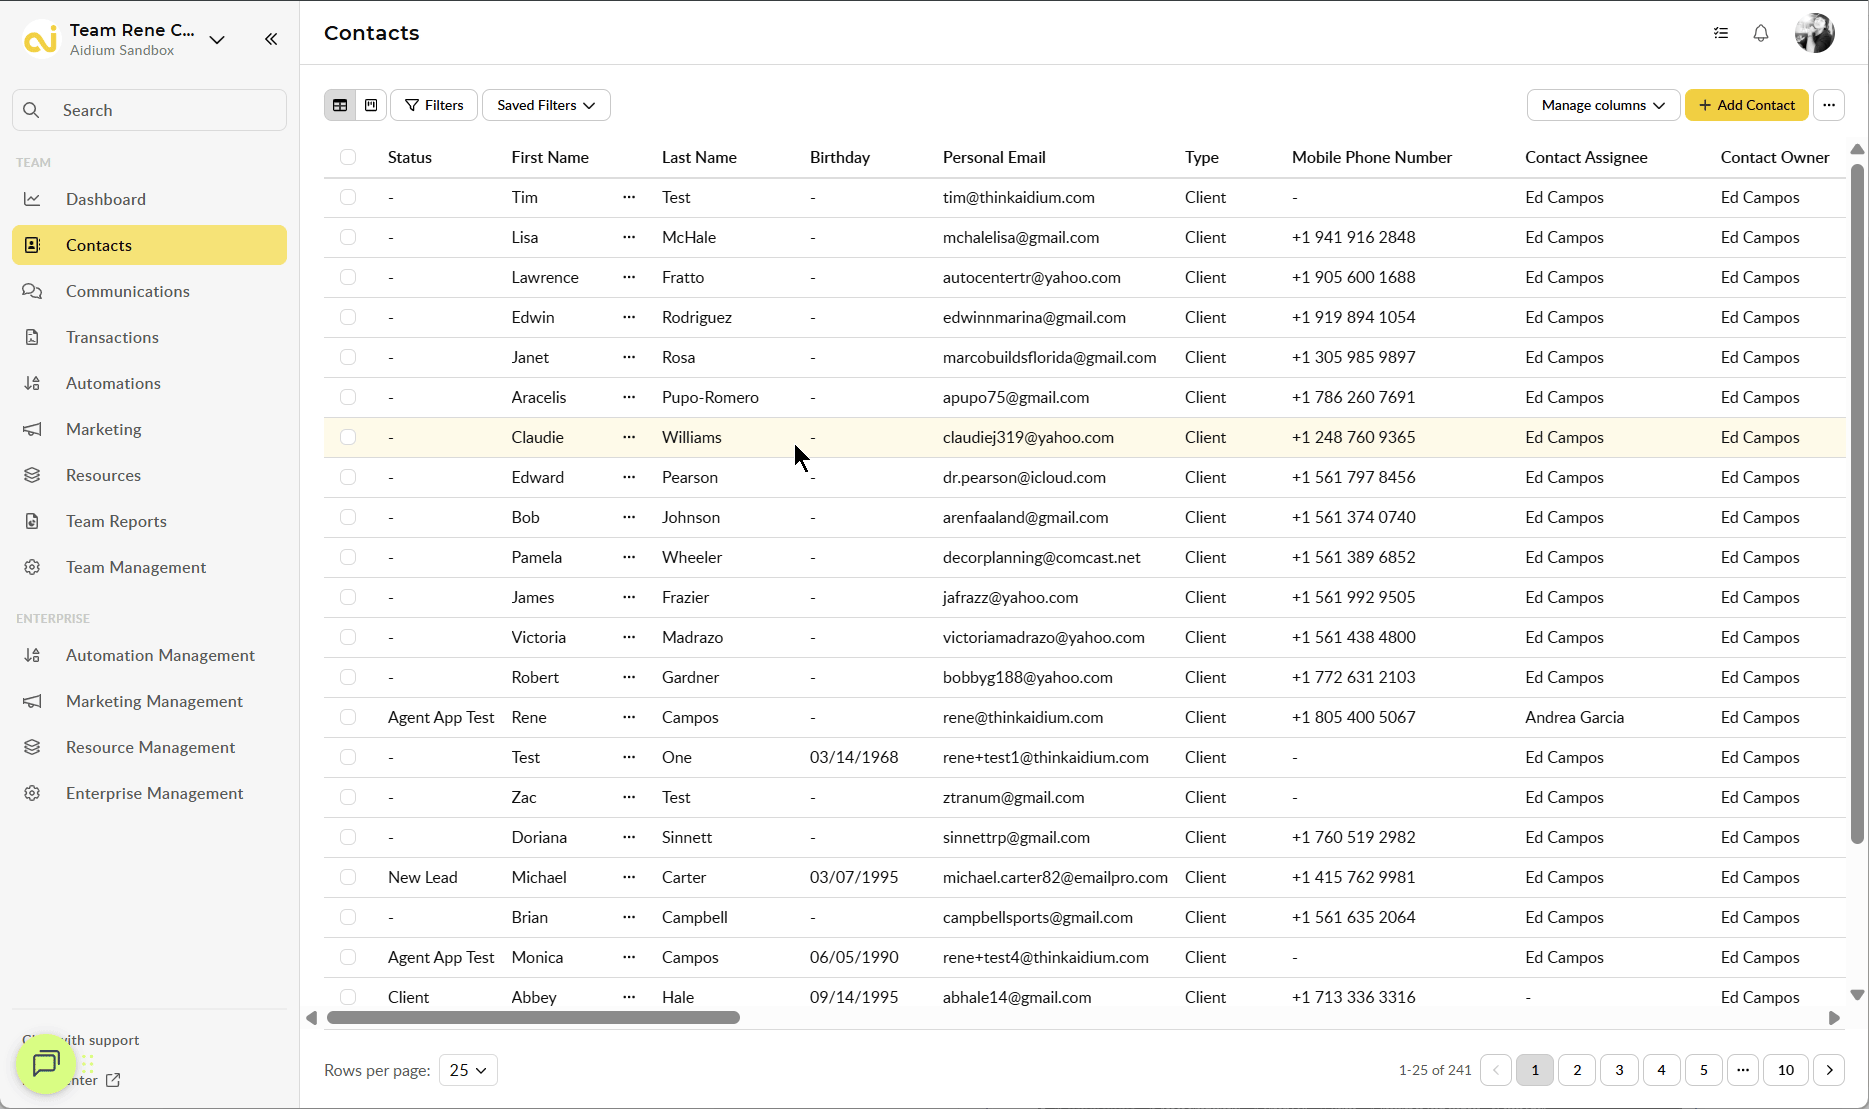Open the Rows per page dropdown

tap(467, 1070)
